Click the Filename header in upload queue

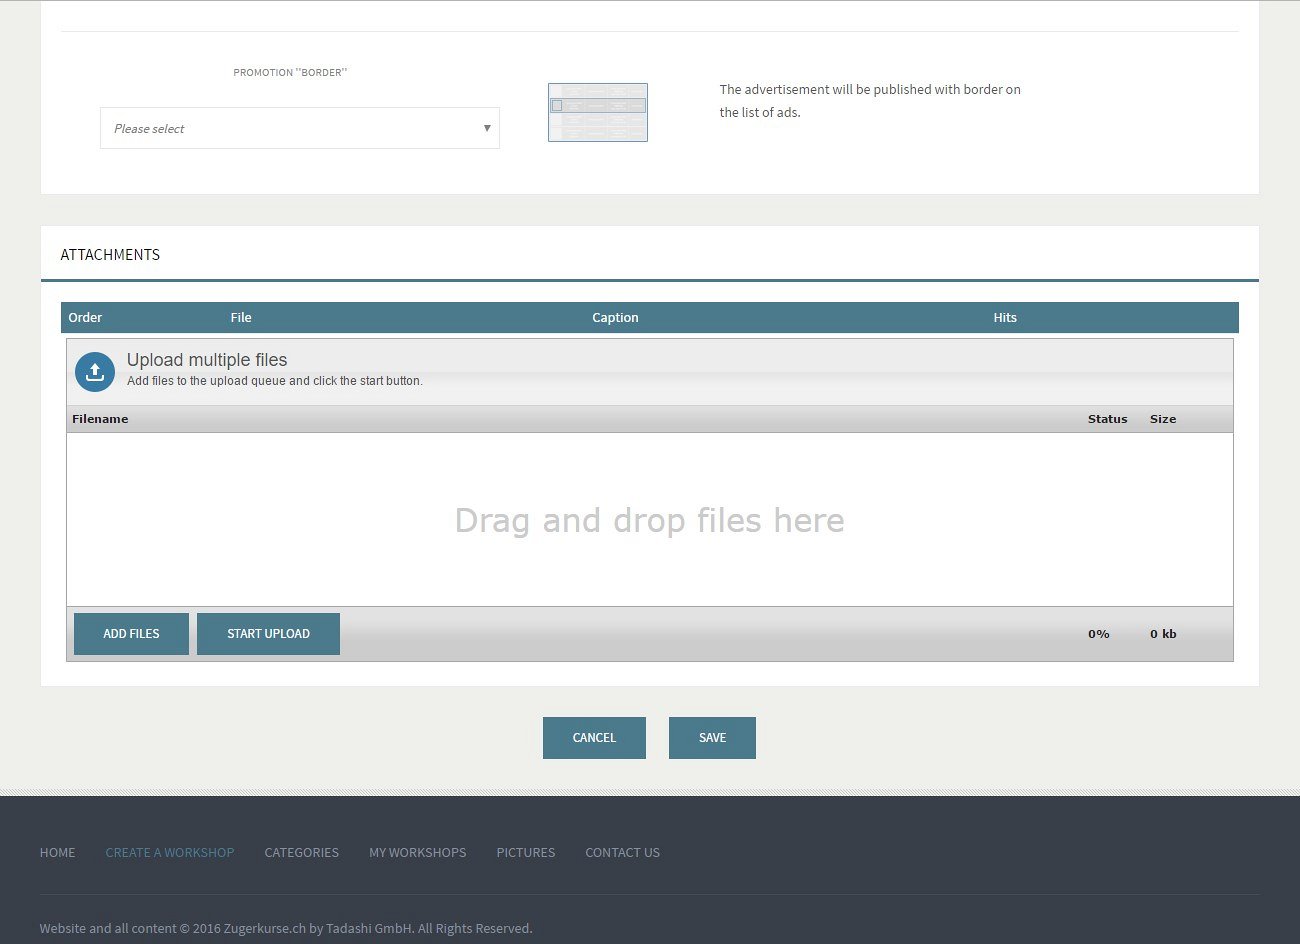click(100, 419)
